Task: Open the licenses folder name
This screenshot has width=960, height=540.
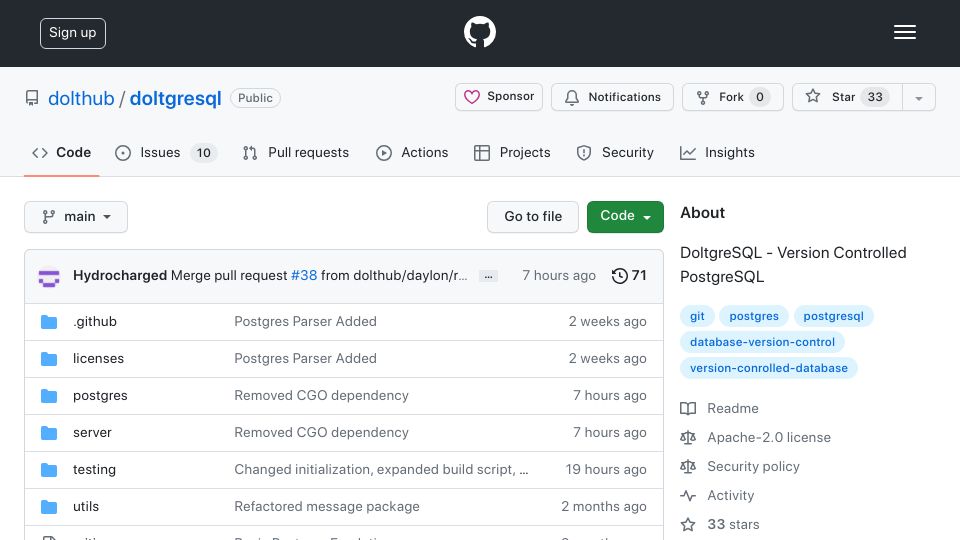Action: click(x=99, y=359)
